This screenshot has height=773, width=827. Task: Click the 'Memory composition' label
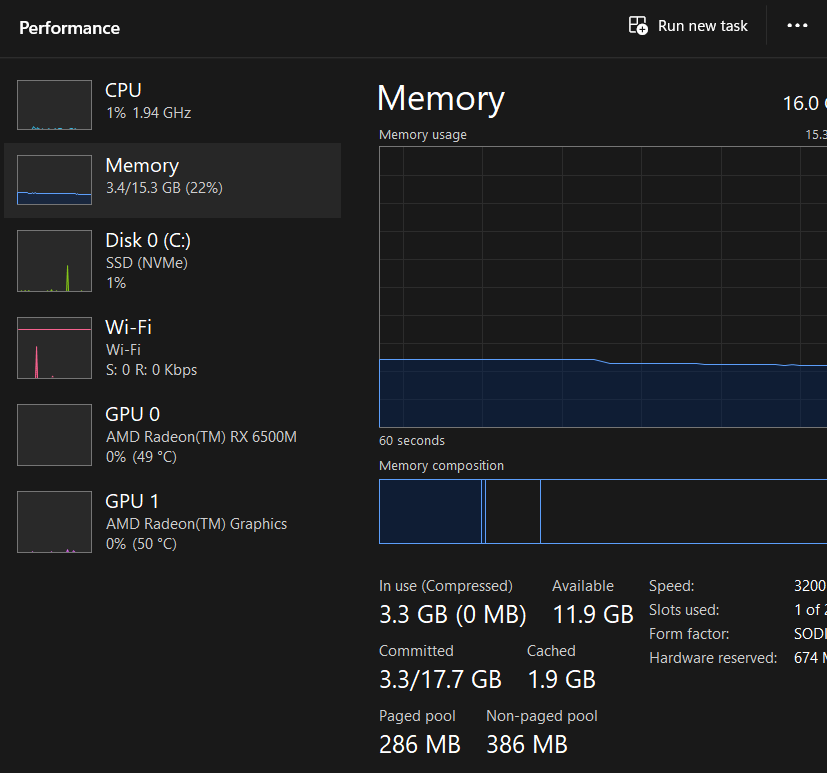[441, 466]
